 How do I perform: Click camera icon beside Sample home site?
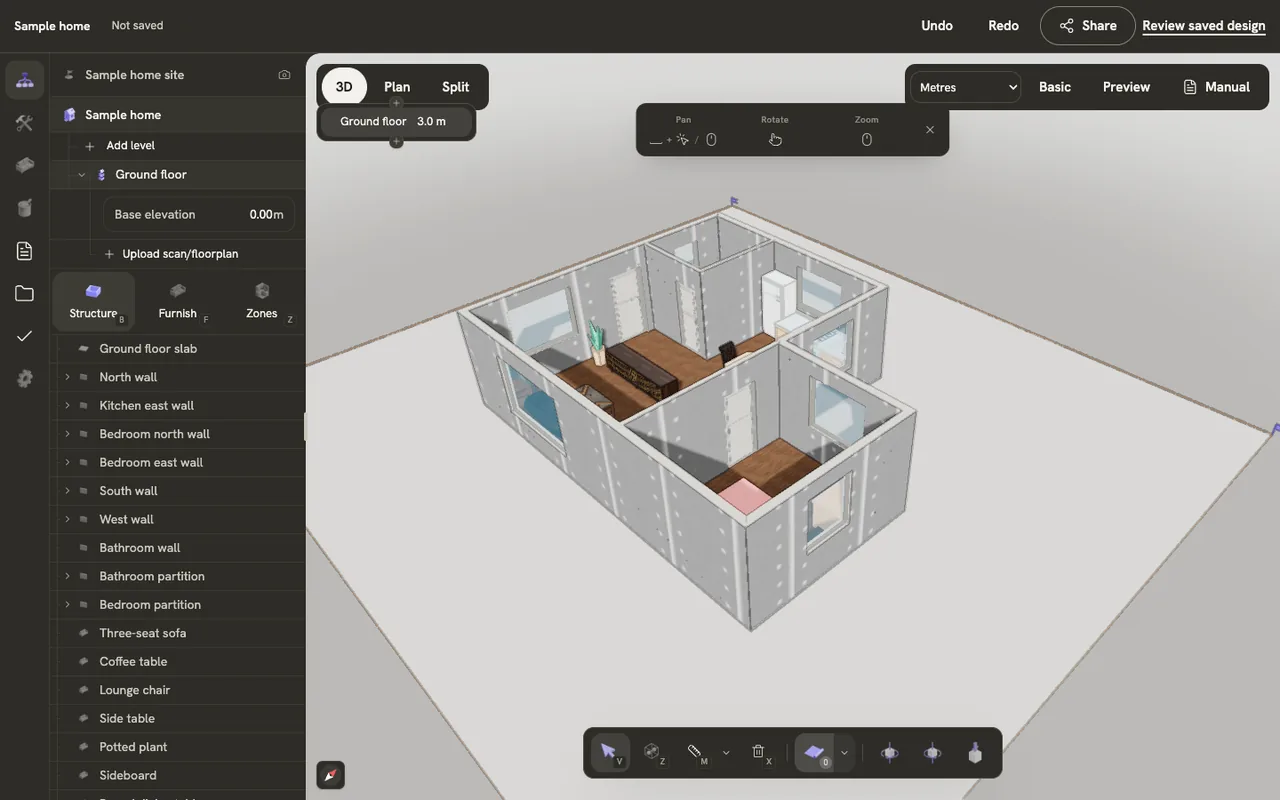[285, 75]
